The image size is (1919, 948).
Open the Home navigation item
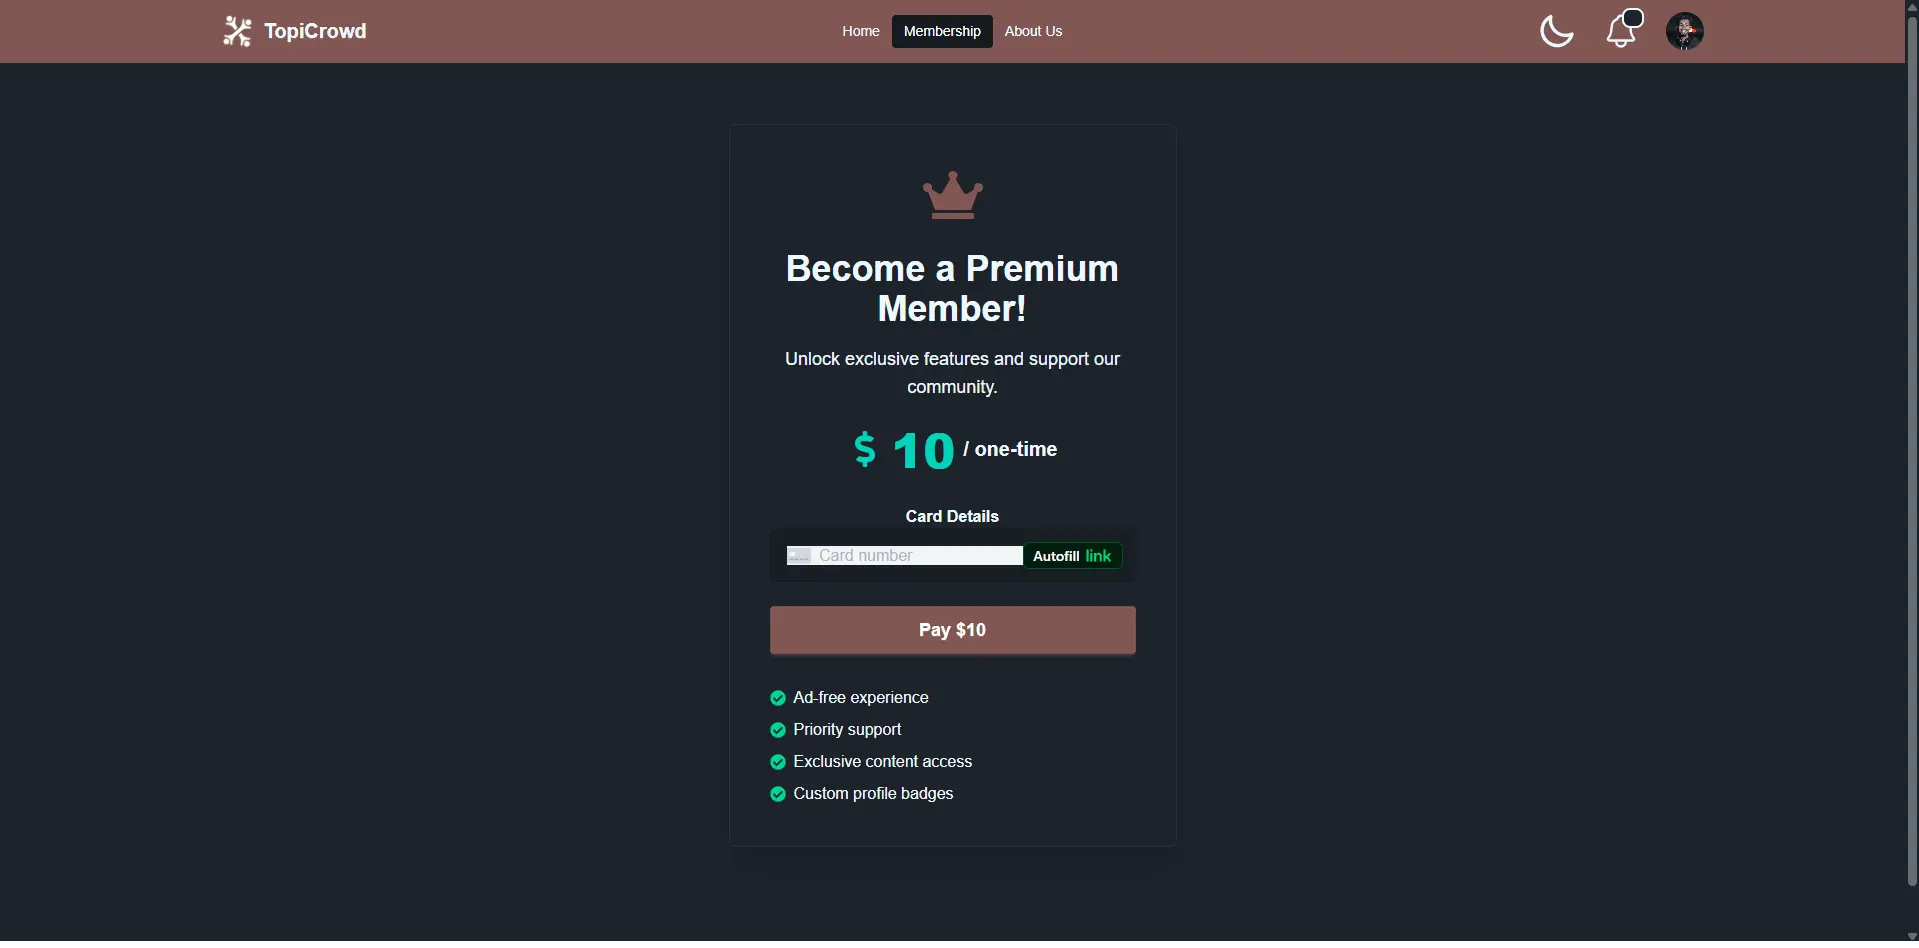859,31
